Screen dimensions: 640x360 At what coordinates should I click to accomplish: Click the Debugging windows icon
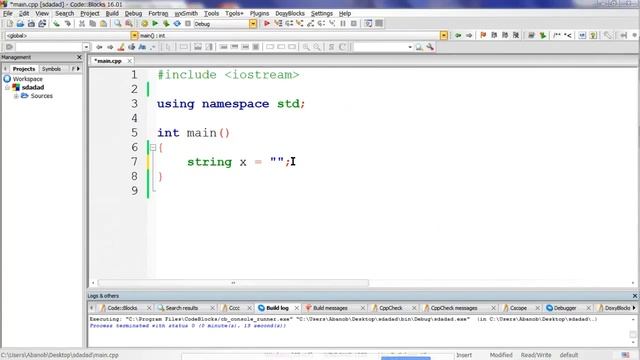(x=368, y=24)
